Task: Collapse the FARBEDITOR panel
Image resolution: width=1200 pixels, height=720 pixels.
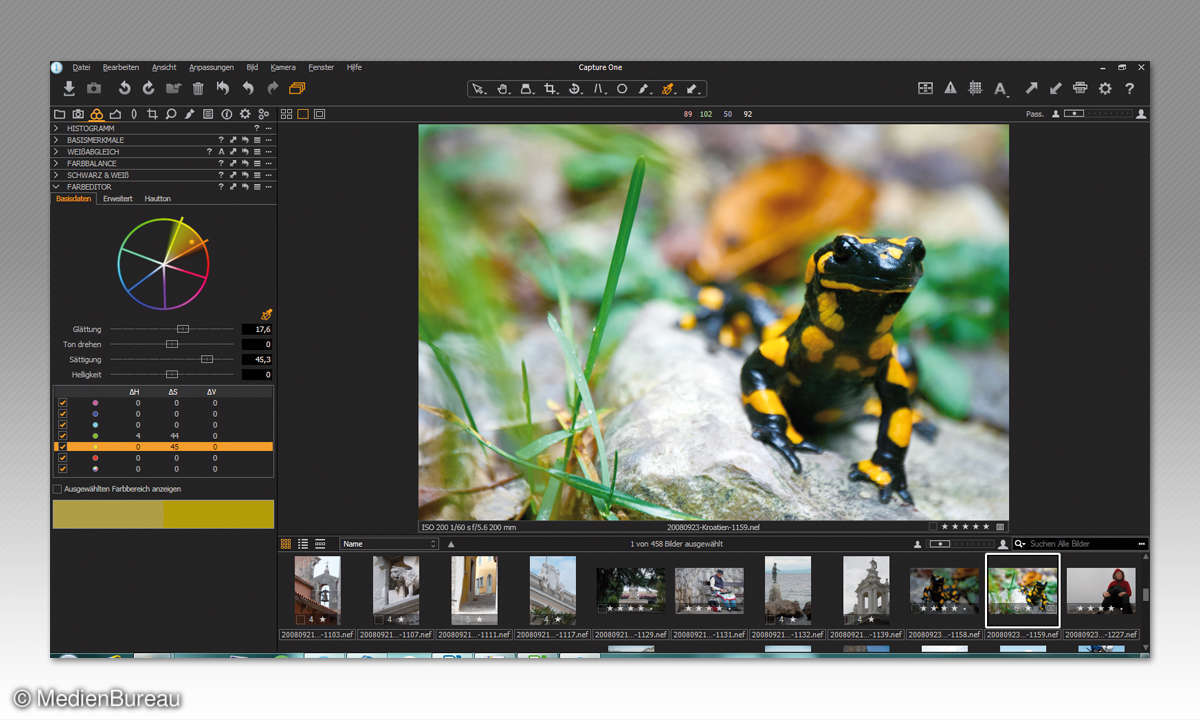Action: pyautogui.click(x=56, y=187)
